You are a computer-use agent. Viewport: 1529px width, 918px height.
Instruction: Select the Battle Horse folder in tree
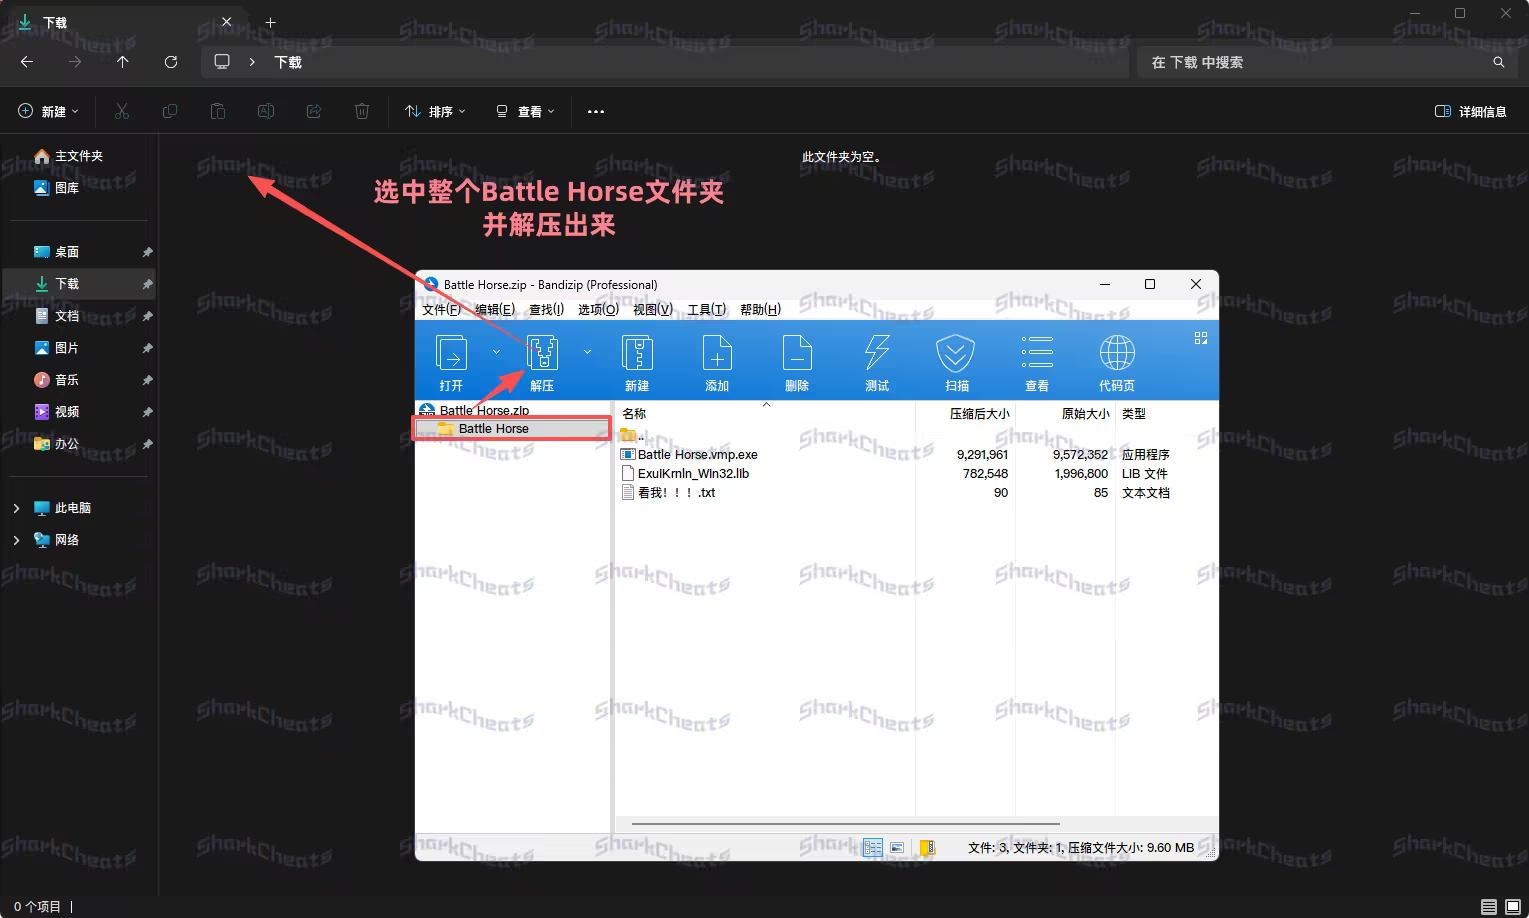[493, 429]
